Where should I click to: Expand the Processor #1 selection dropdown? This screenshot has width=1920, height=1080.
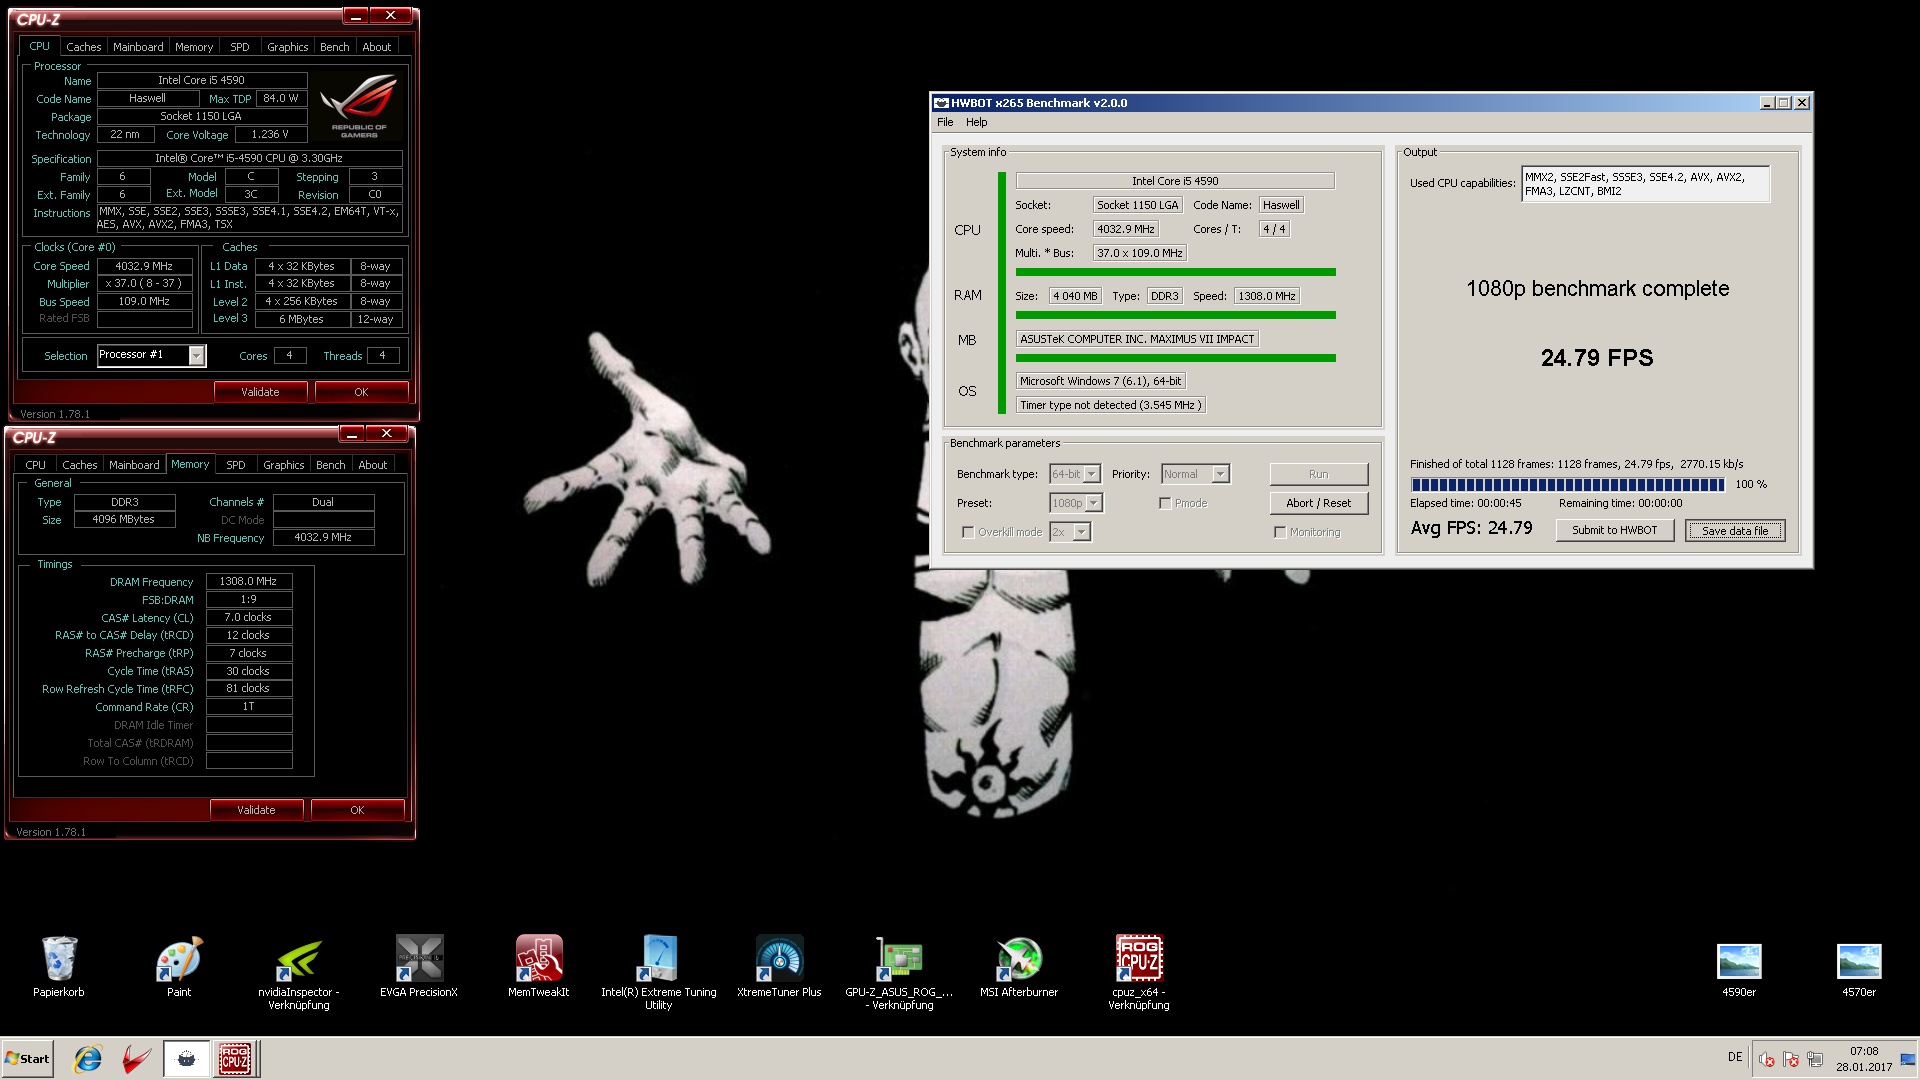(197, 355)
